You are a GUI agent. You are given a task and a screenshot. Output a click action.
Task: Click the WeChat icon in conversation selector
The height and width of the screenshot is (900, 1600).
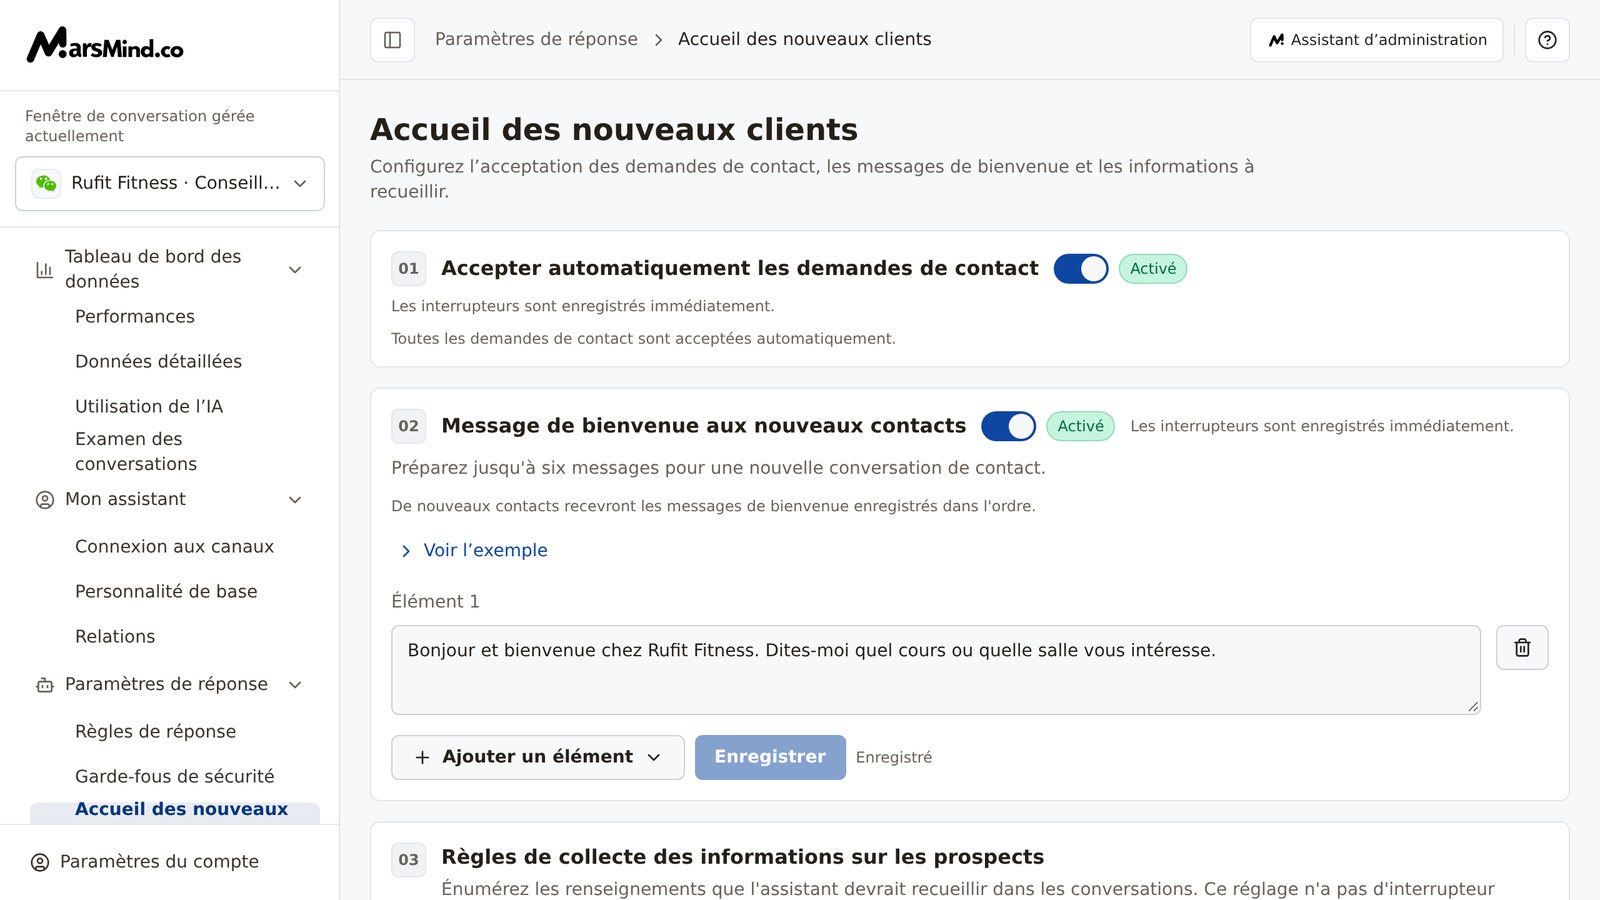pyautogui.click(x=46, y=183)
